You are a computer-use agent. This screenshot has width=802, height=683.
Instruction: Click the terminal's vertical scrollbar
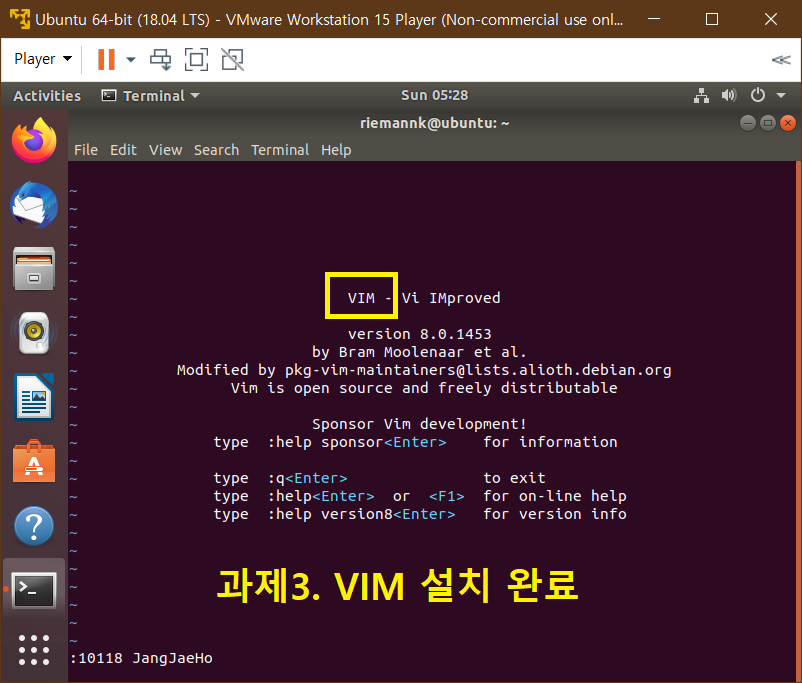(x=798, y=421)
